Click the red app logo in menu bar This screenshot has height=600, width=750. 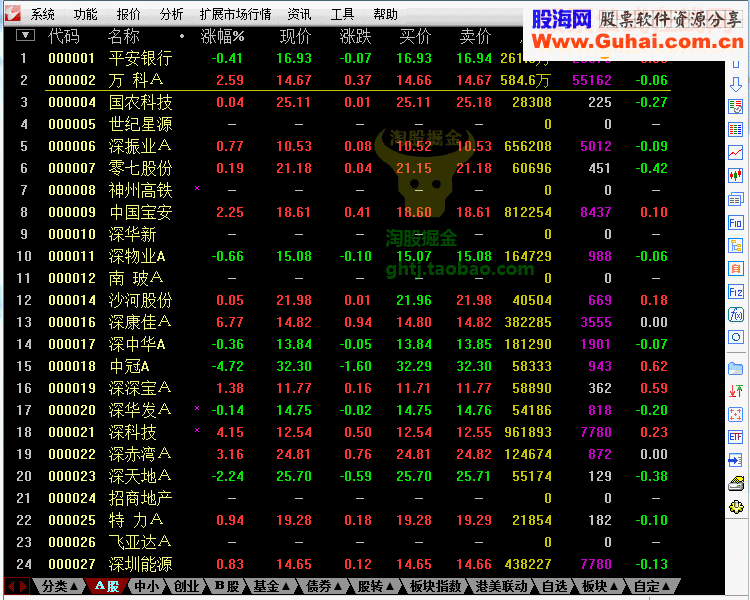pyautogui.click(x=12, y=13)
